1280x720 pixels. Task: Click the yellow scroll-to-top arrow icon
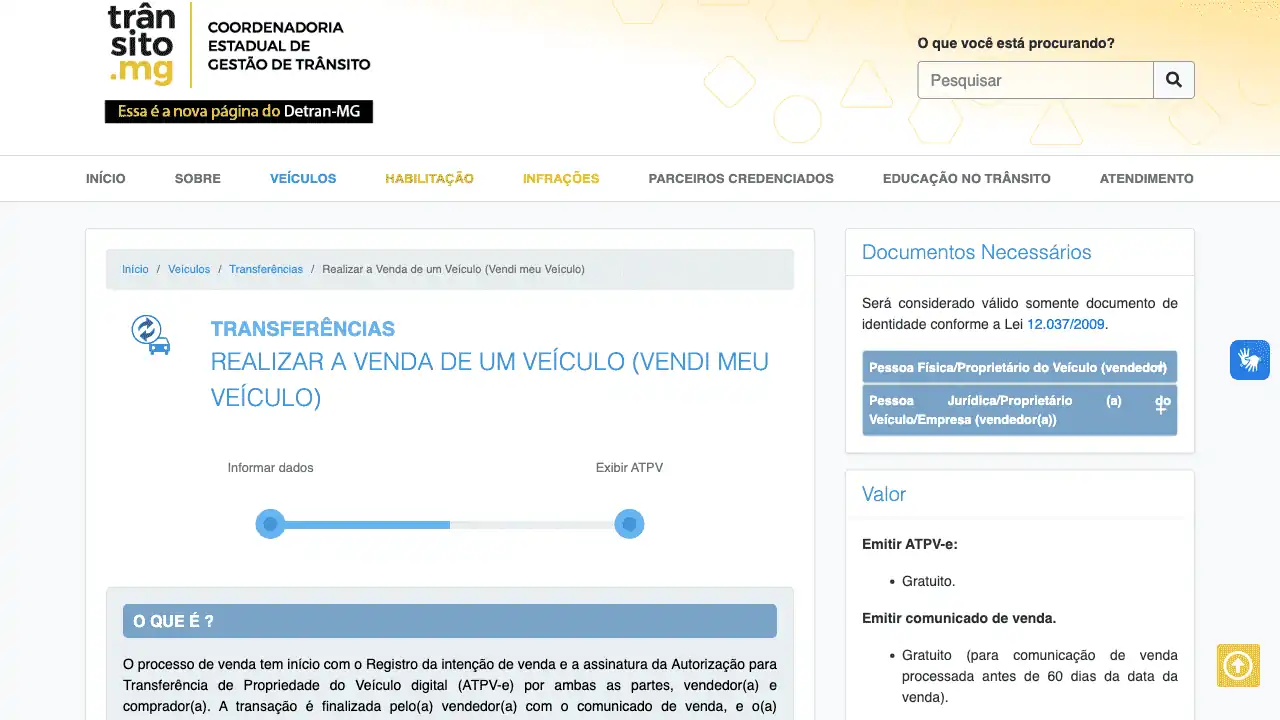tap(1237, 665)
